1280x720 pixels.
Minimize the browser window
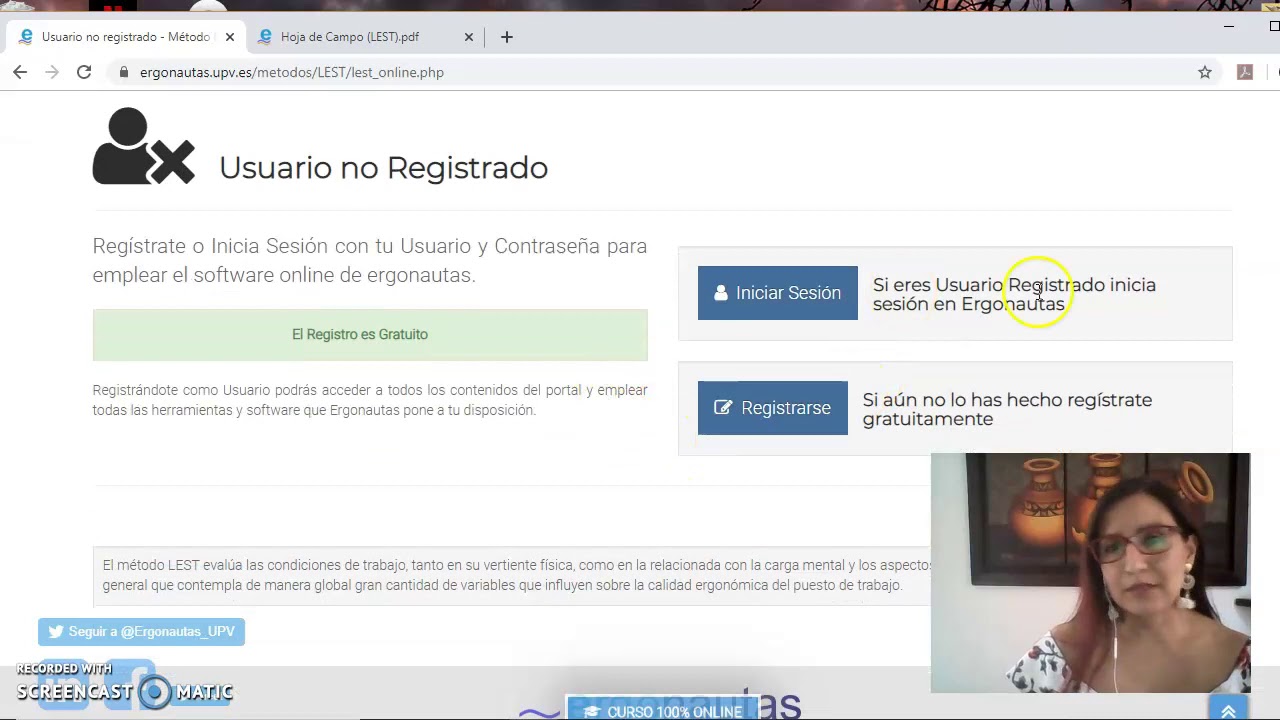[x=1229, y=26]
